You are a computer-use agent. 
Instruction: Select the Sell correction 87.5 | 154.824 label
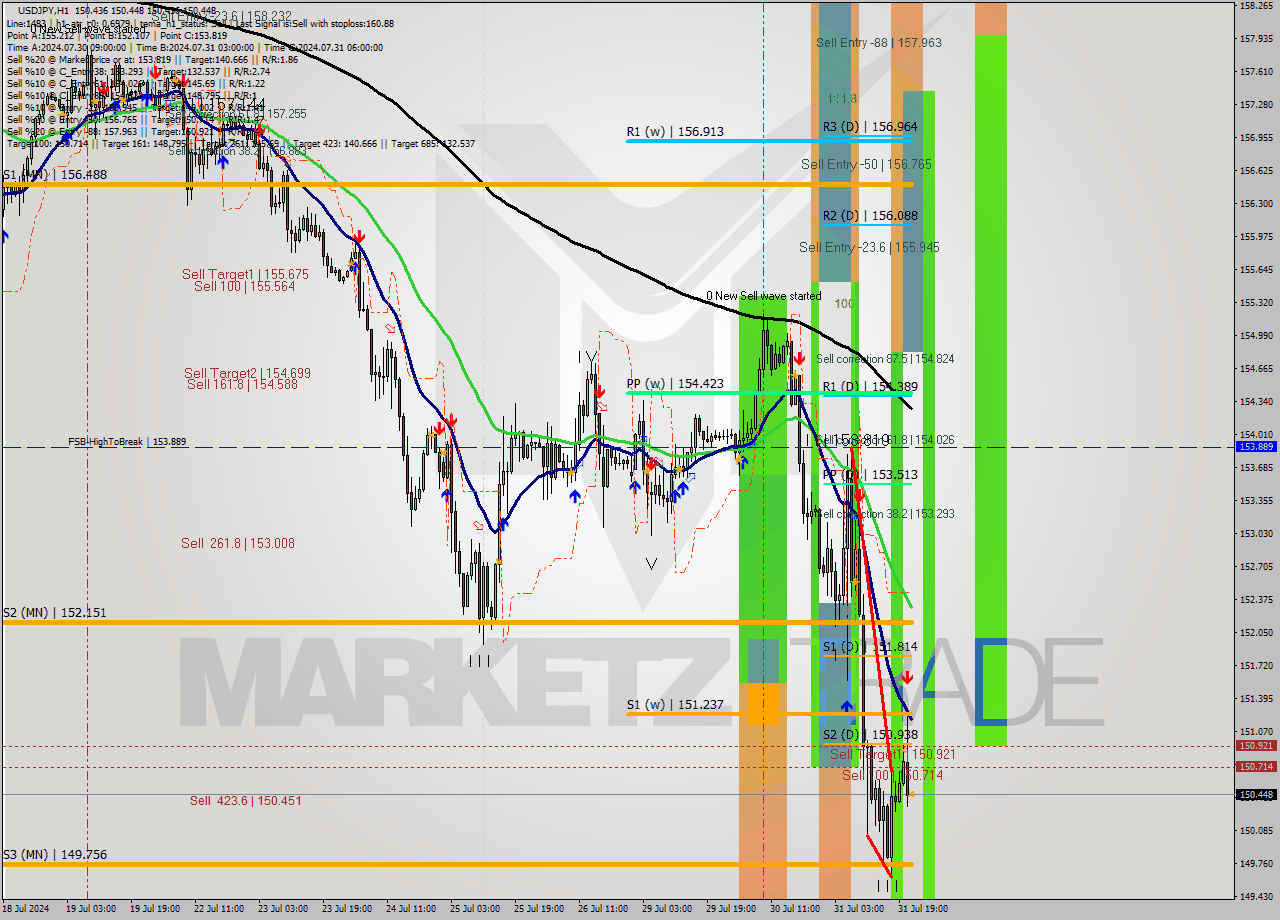click(885, 358)
